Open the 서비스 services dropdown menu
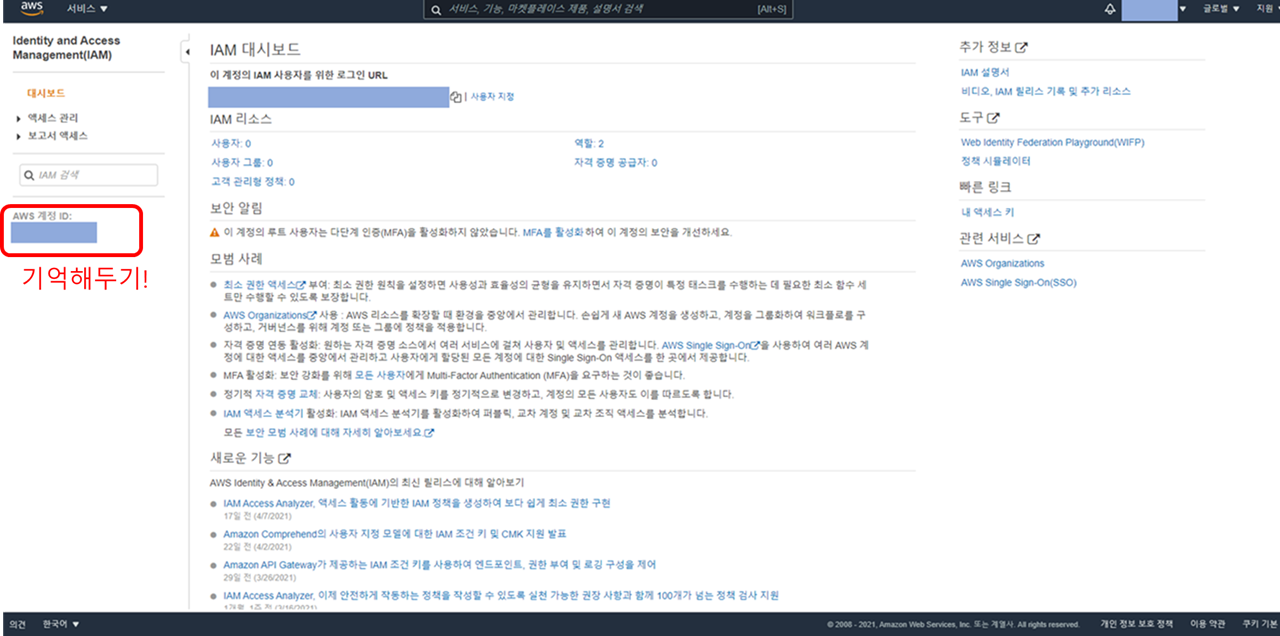 (x=87, y=8)
